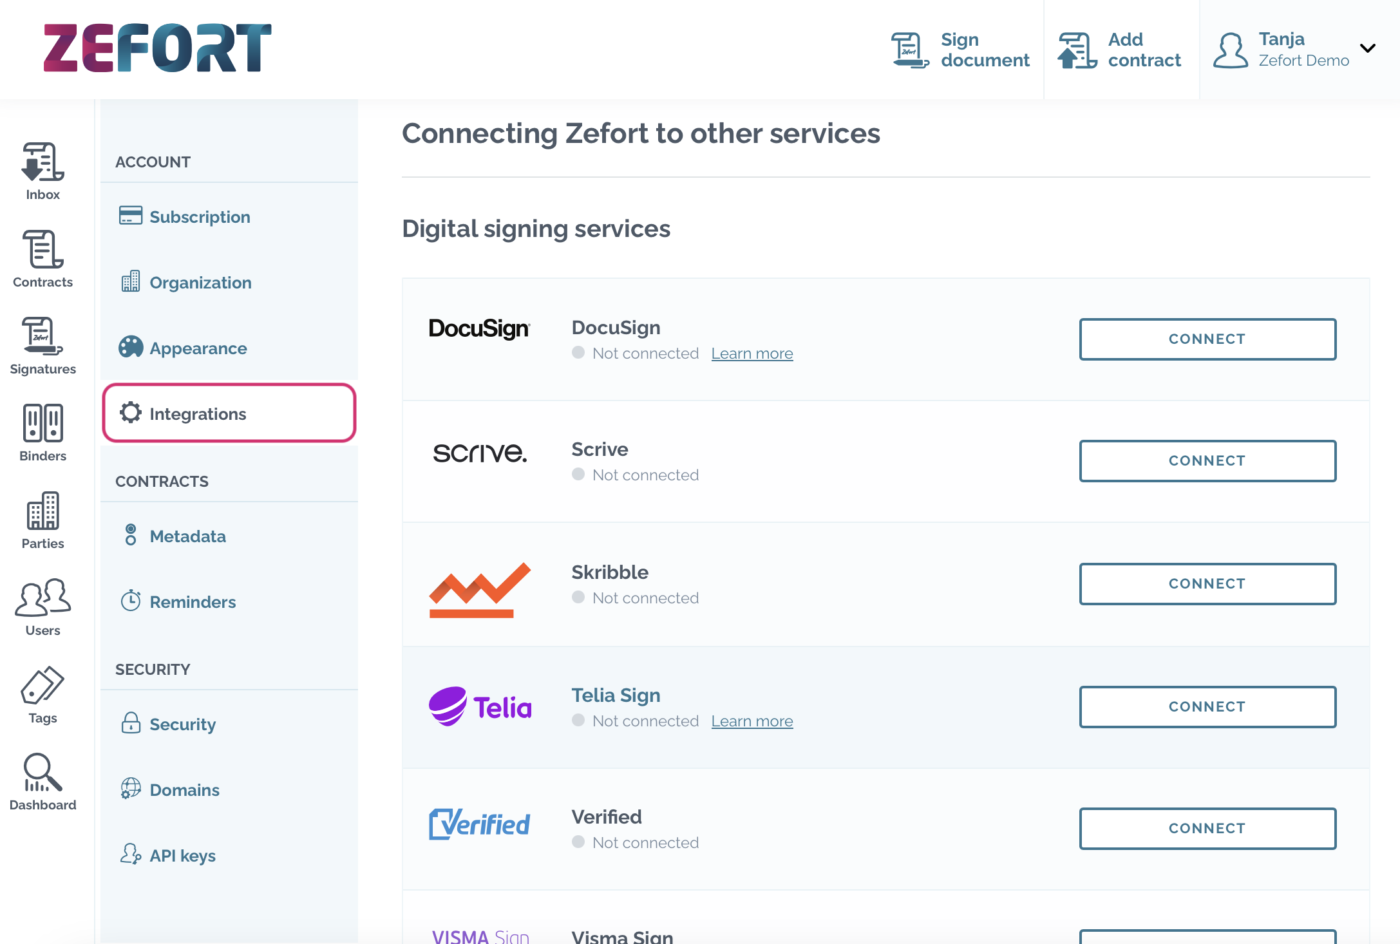Open the Inbox from the left sidebar
This screenshot has width=1400, height=944.
(x=42, y=170)
